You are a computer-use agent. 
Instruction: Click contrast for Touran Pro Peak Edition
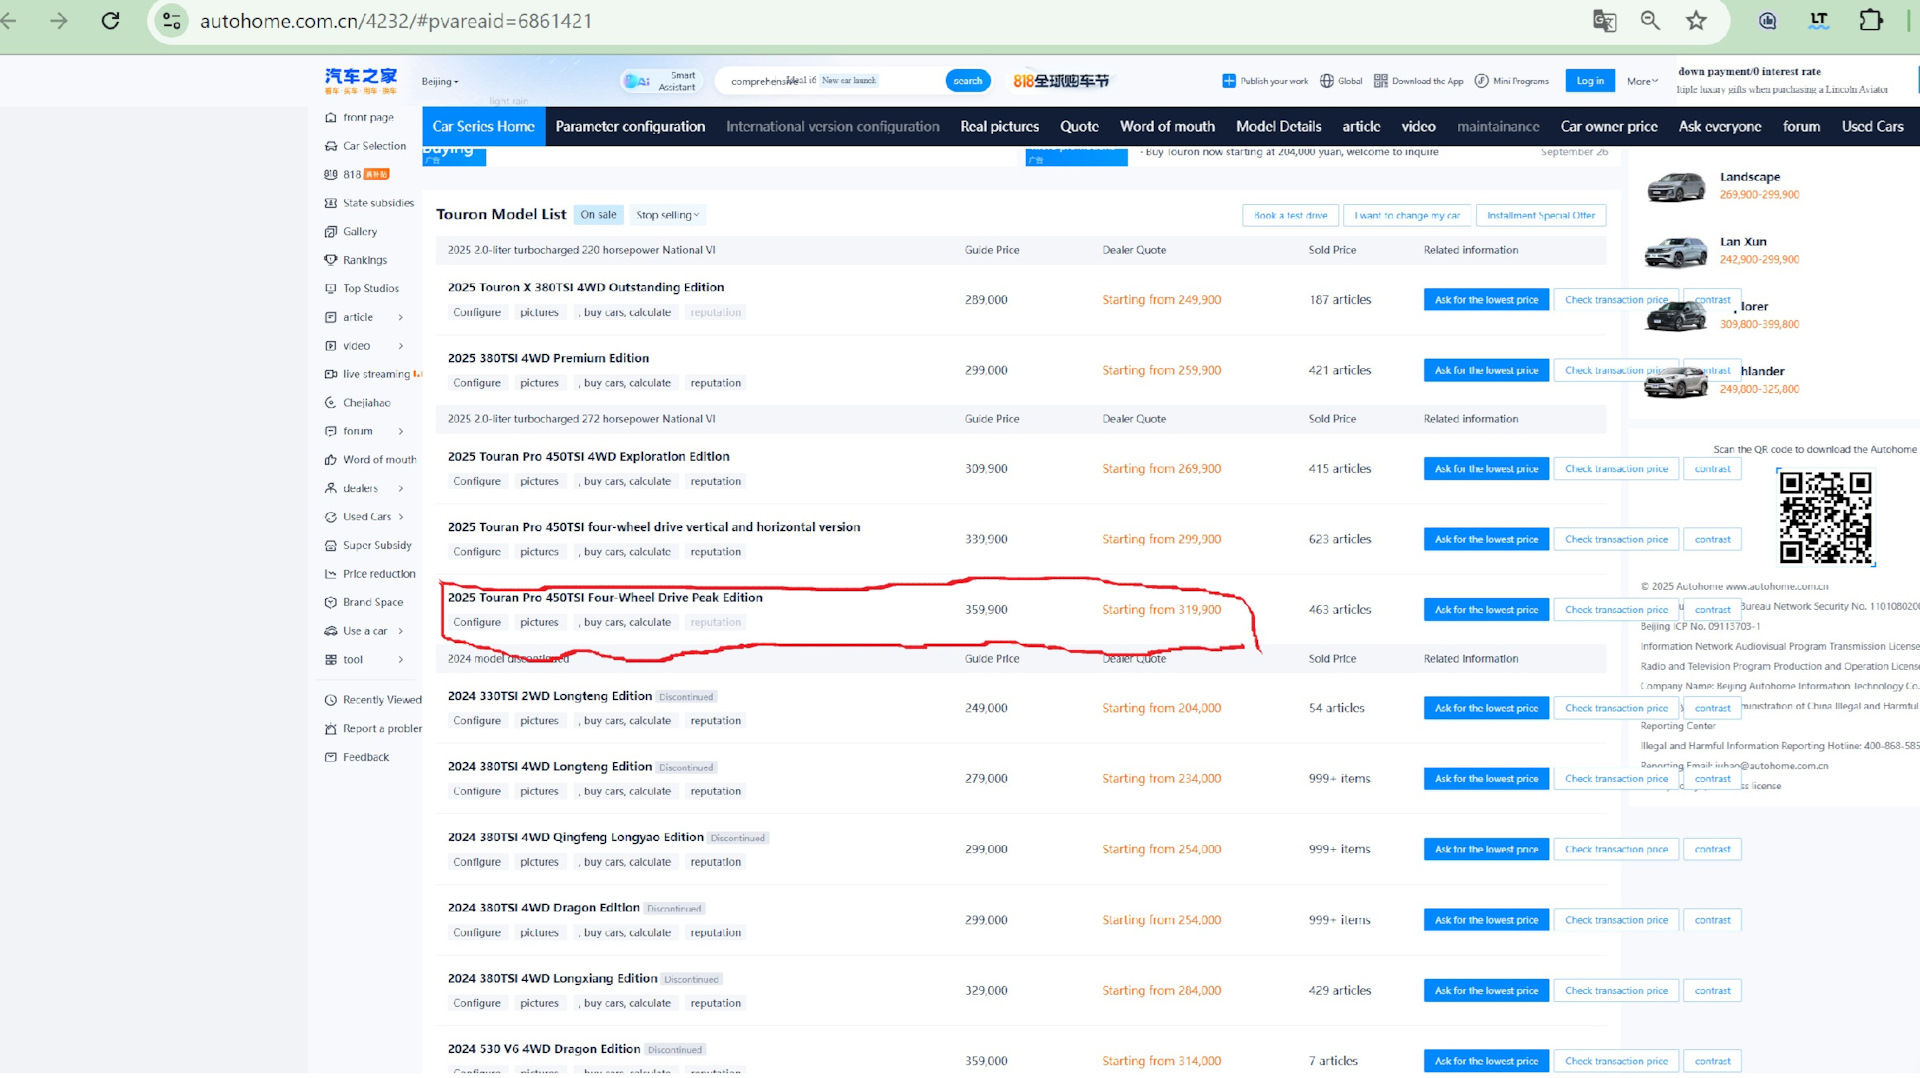[1712, 610]
